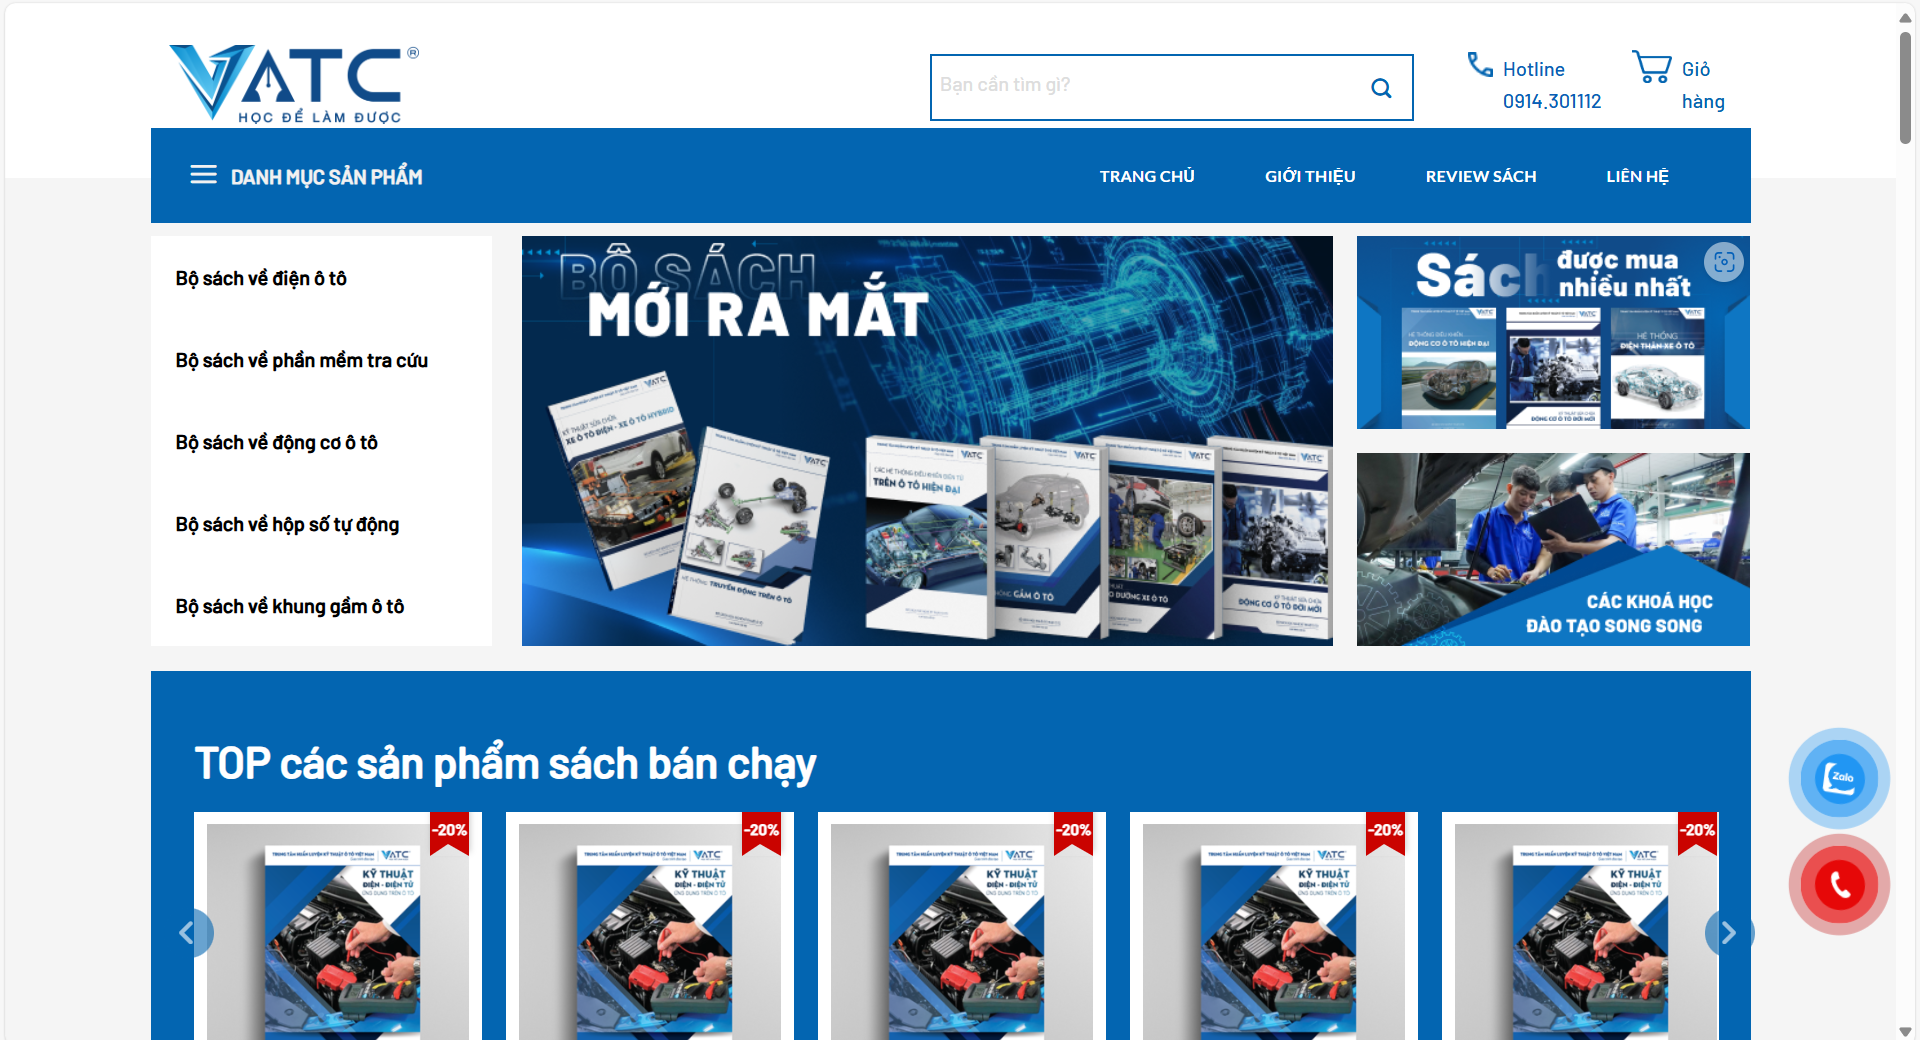This screenshot has width=1920, height=1040.
Task: Open 'Các khoá học đào tạo song song' banner
Action: point(1553,549)
